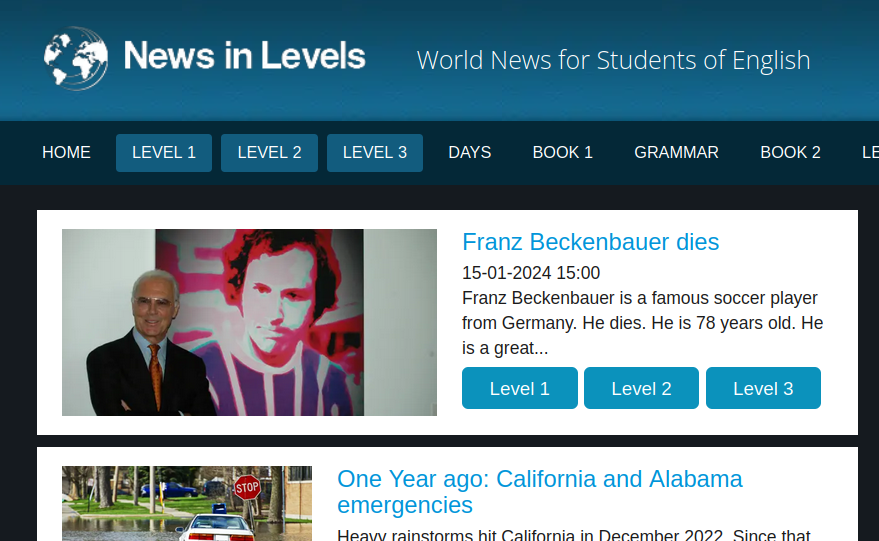The width and height of the screenshot is (879, 541).
Task: Read Beckenbauer article at Level 3
Action: (763, 389)
